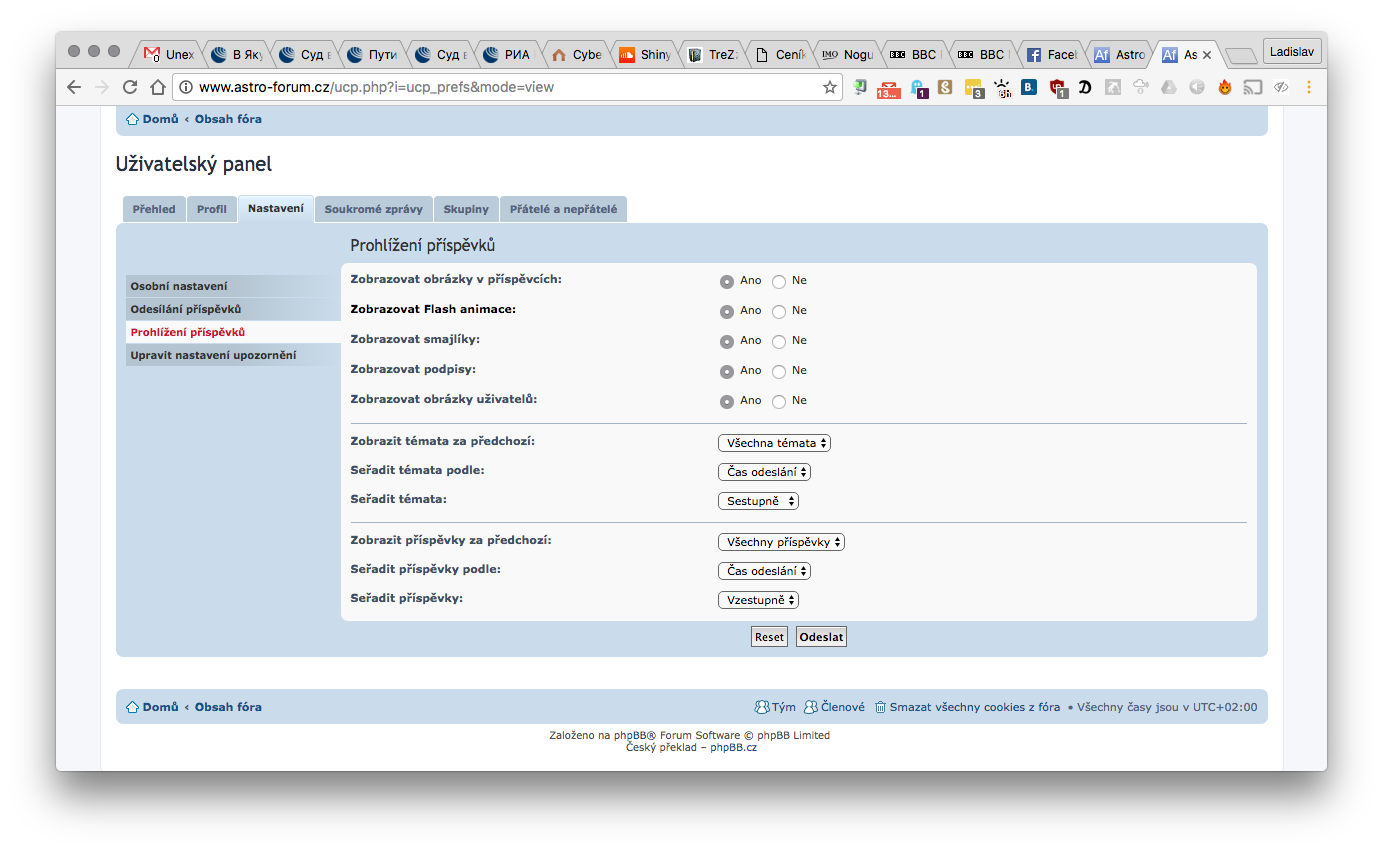Open the Chrome three-dot menu
1383x851 pixels.
(1308, 87)
